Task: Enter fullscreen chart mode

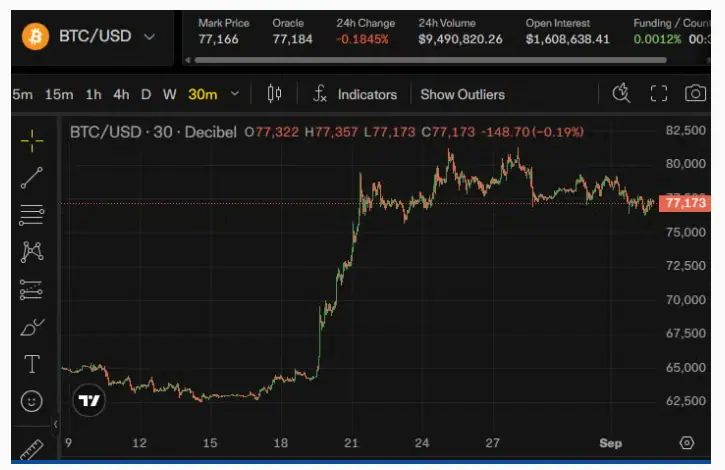Action: (658, 94)
